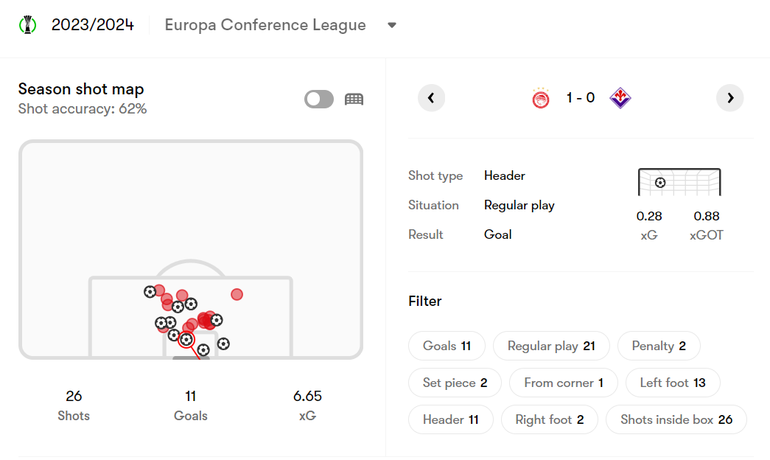Click the isolated red shot dot at right

point(237,294)
